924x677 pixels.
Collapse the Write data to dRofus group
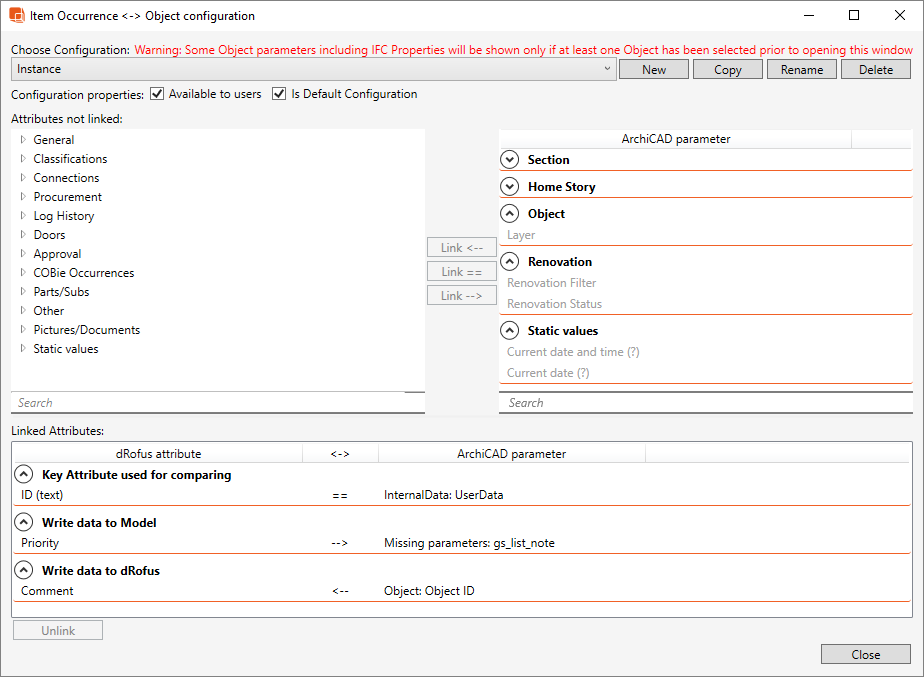[x=24, y=571]
